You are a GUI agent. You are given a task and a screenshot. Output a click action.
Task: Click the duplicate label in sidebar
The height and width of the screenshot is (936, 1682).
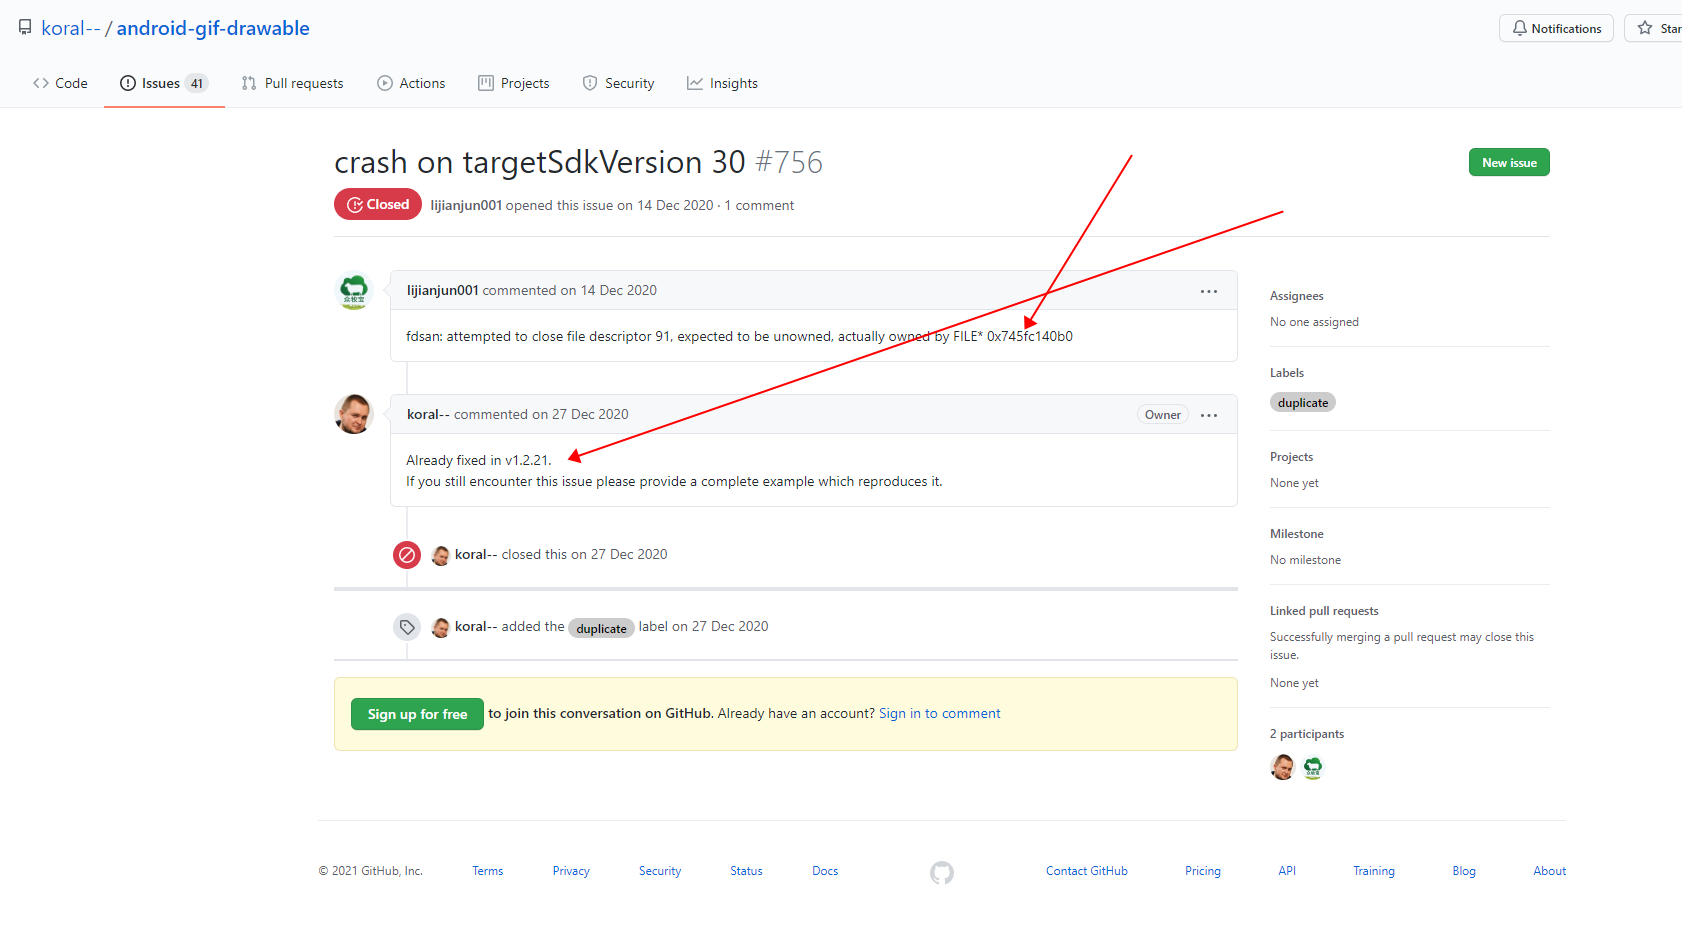point(1303,402)
